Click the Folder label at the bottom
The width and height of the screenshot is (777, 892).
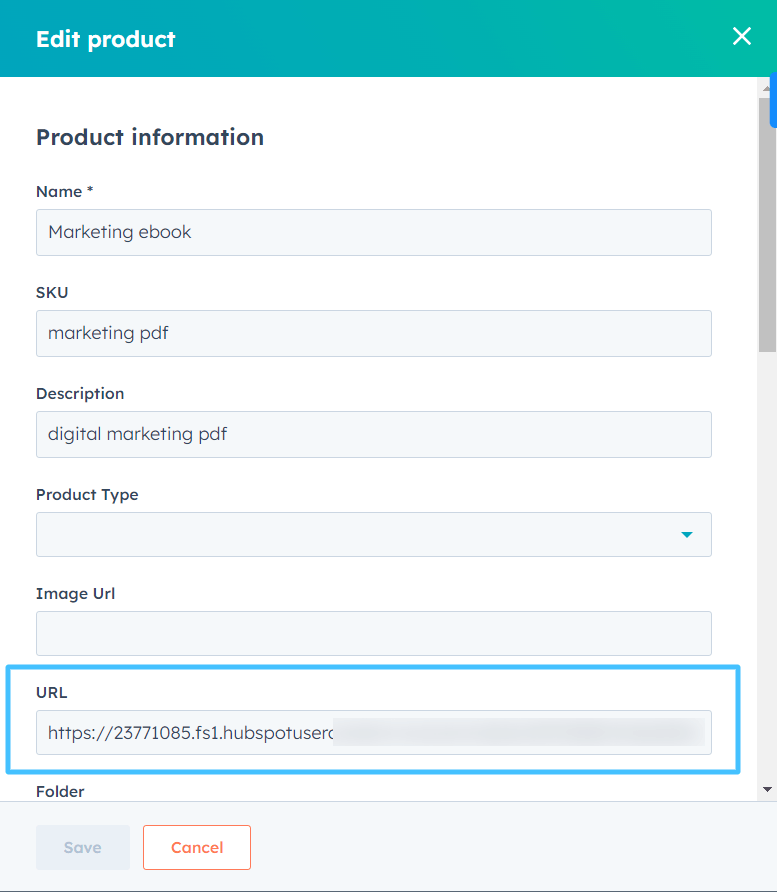point(60,791)
